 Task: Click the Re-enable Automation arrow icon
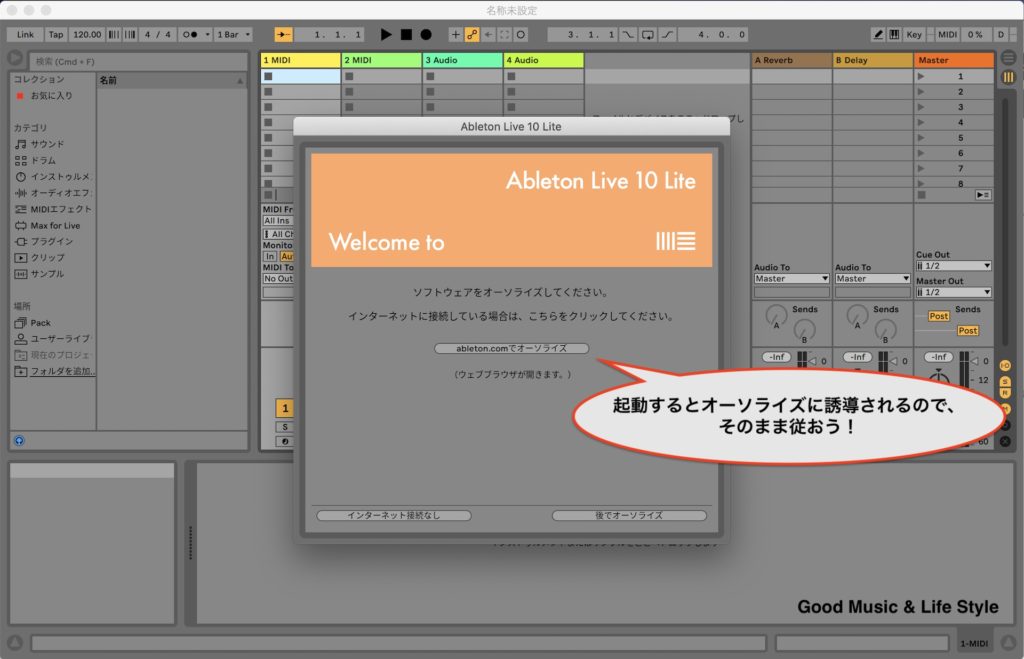pyautogui.click(x=488, y=35)
